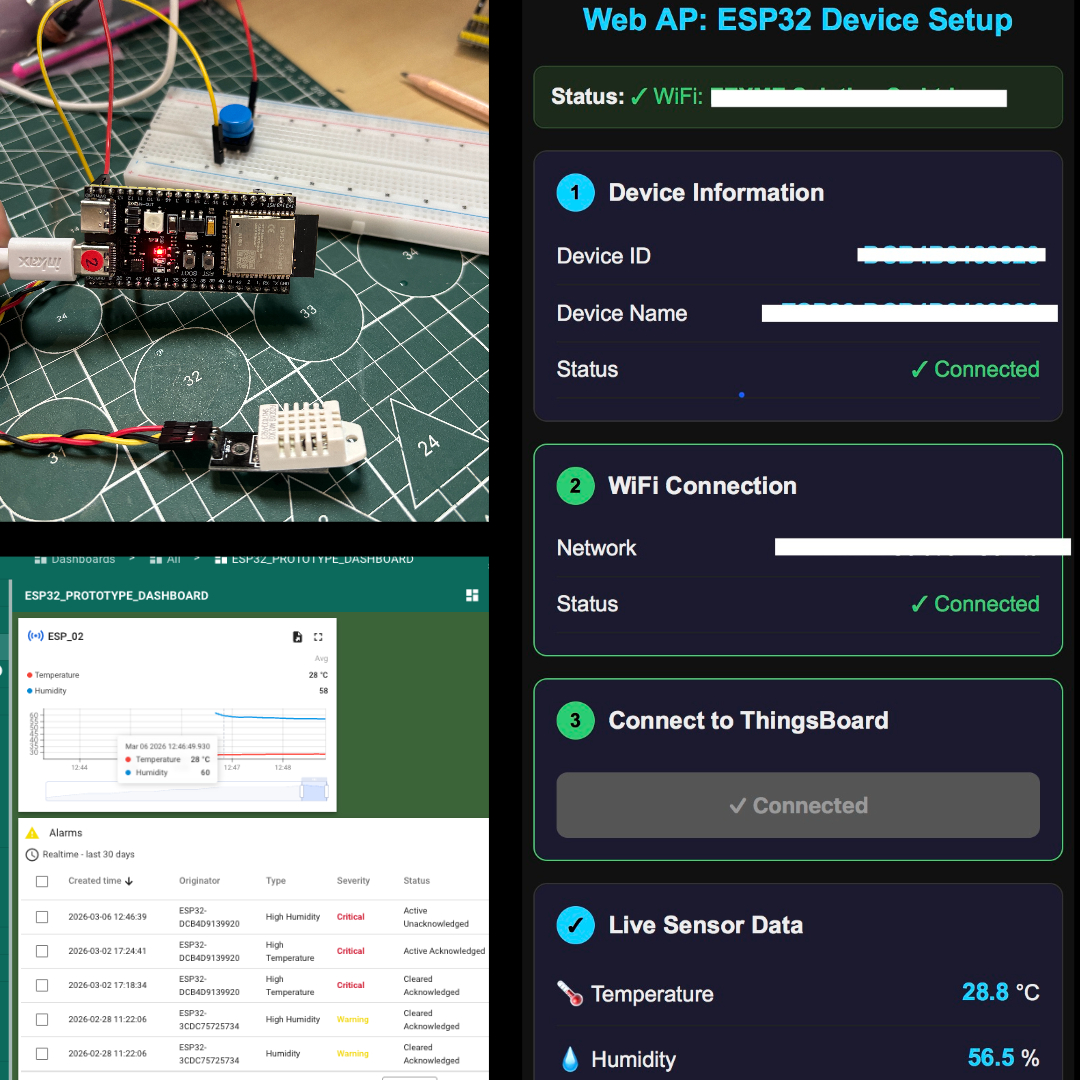Sort alarms by Type column
Viewport: 1080px width, 1080px height.
276,881
